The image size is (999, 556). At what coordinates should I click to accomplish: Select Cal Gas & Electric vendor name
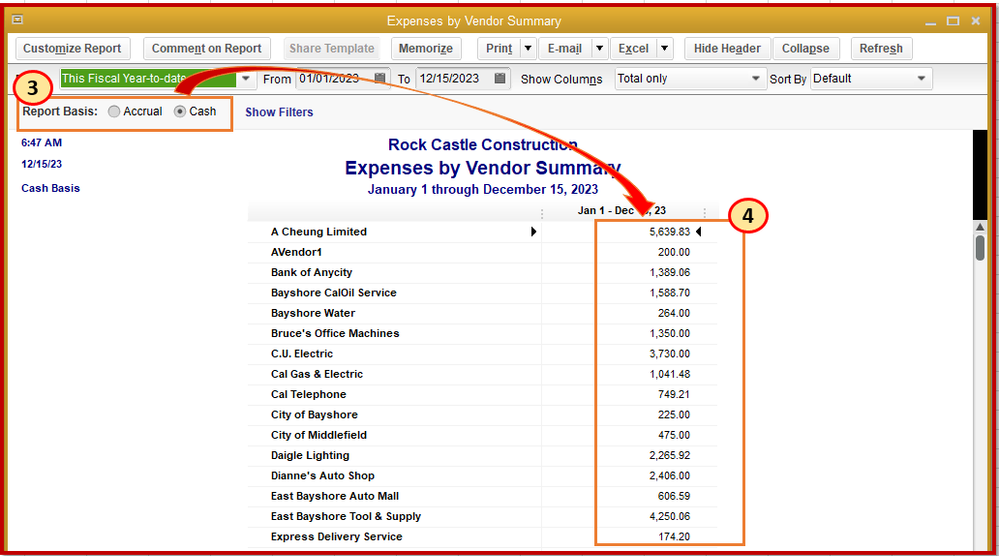click(x=317, y=374)
